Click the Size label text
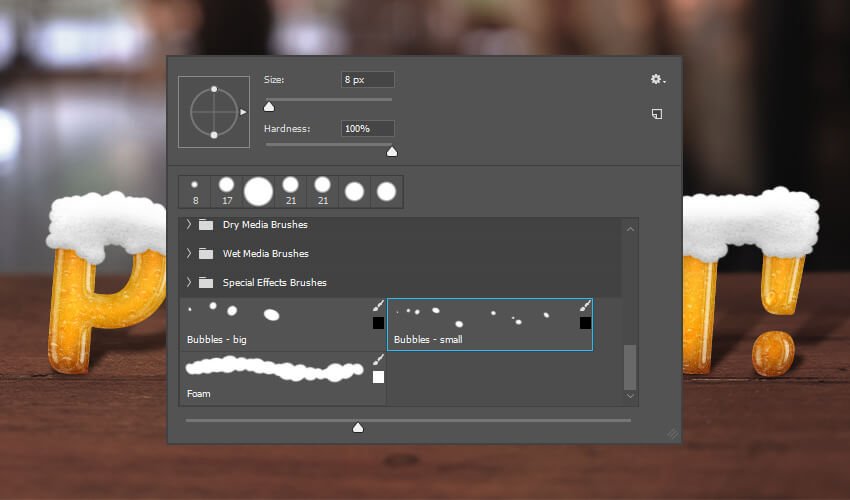Viewport: 850px width, 500px height. coord(274,80)
